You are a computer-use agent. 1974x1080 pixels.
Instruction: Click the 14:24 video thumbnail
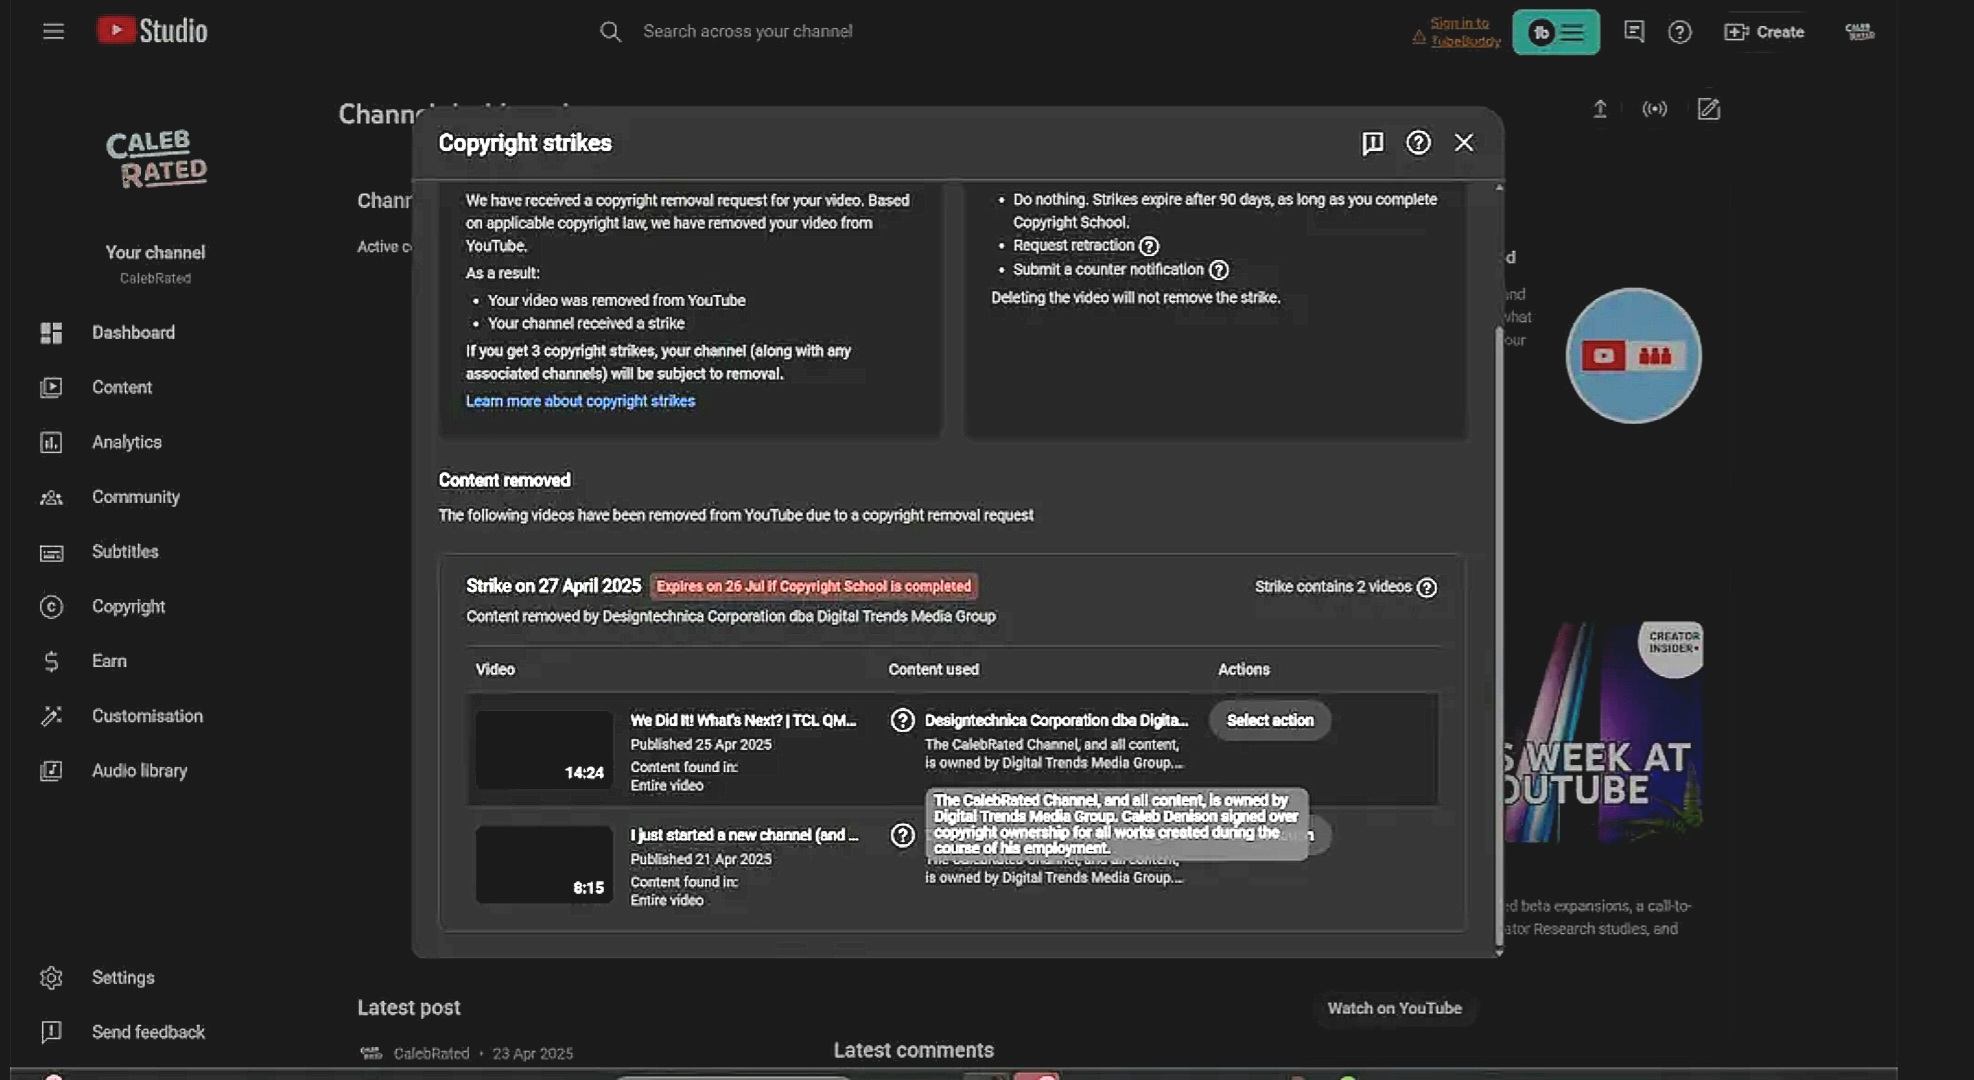tap(544, 750)
